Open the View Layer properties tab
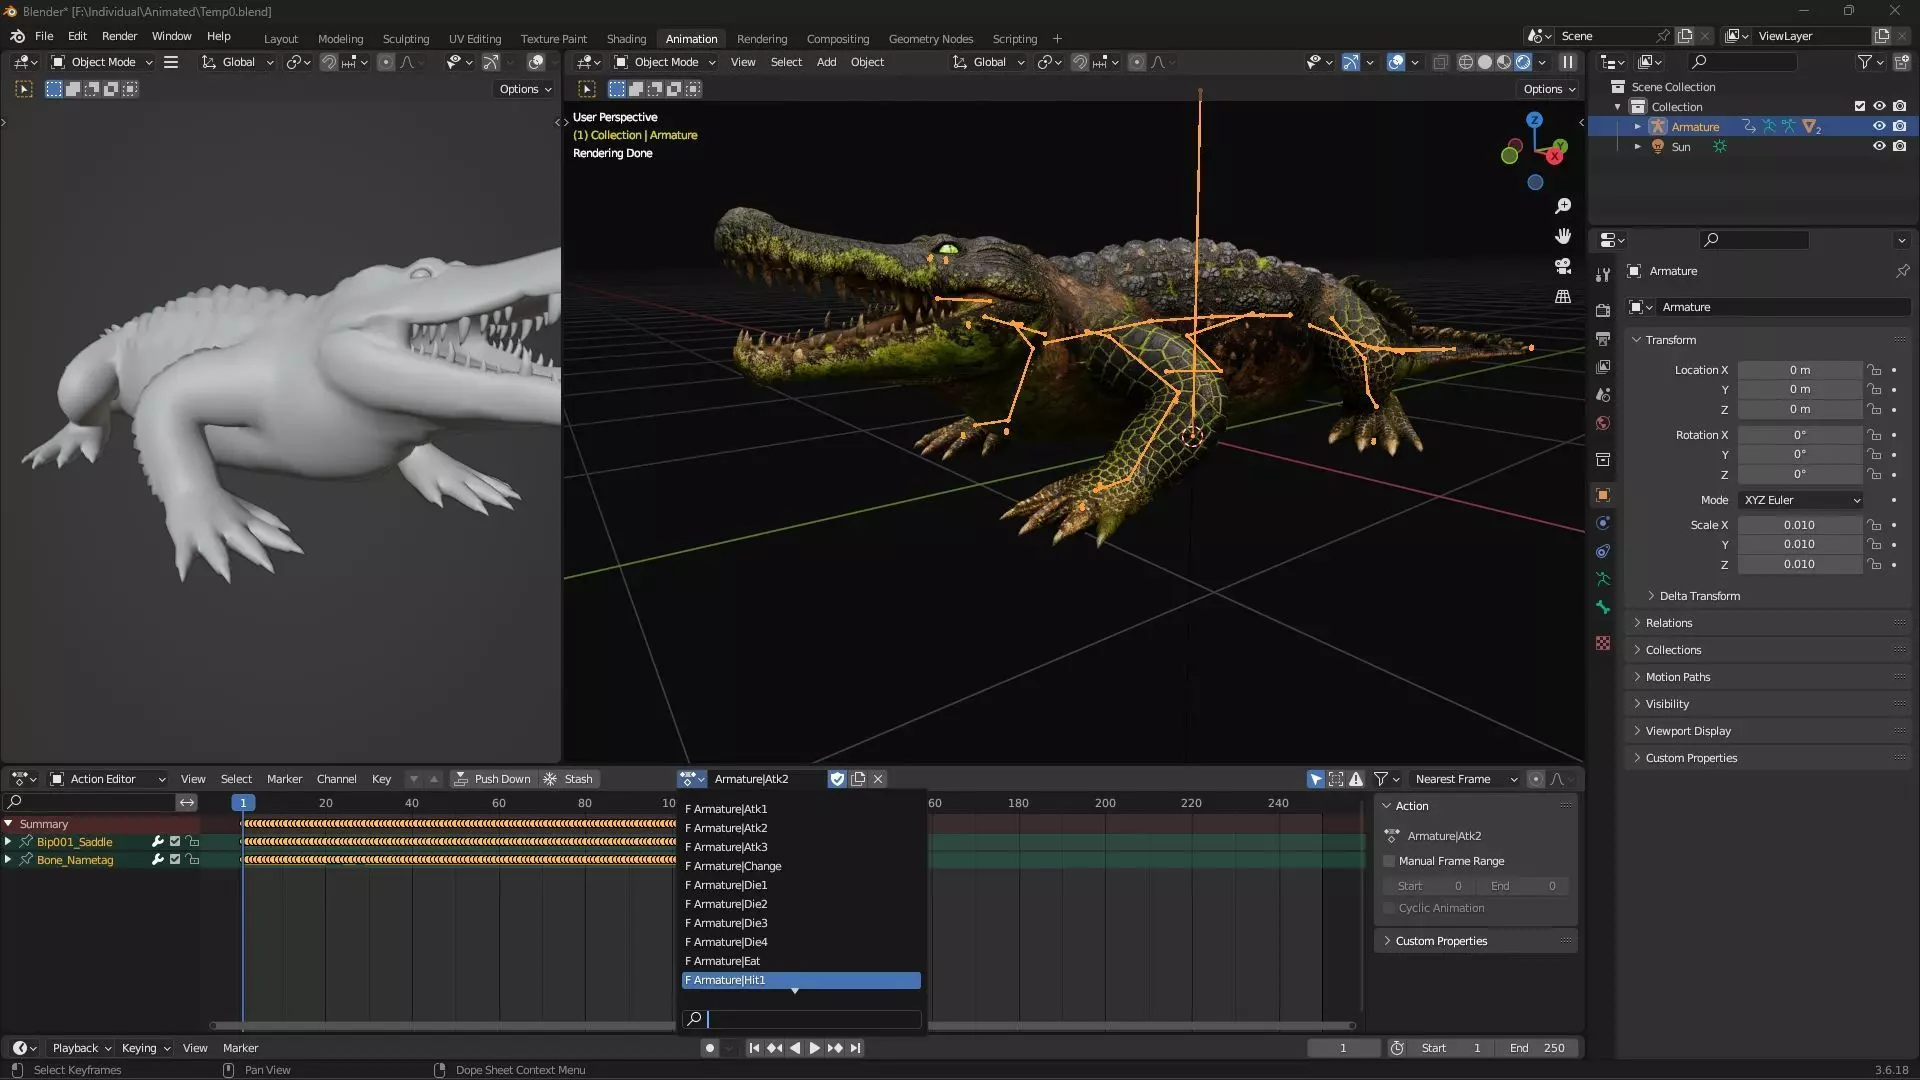 (1603, 367)
